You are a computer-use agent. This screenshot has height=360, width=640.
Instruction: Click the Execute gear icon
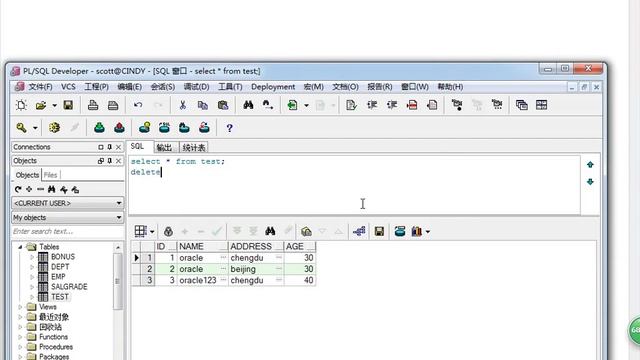pos(54,128)
